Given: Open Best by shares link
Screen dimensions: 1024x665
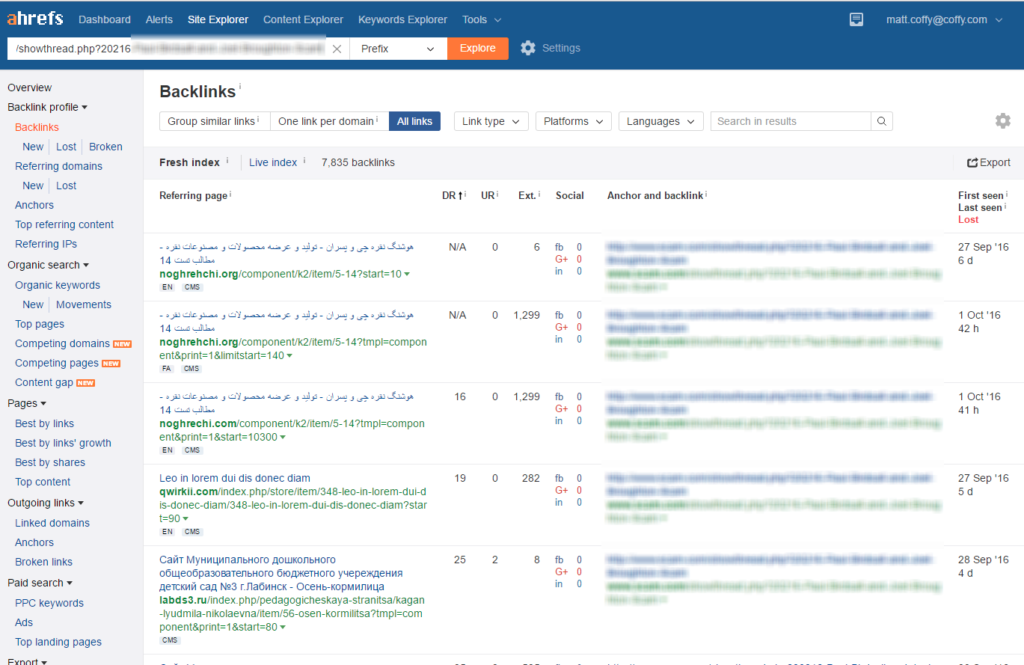Looking at the screenshot, I should point(50,462).
